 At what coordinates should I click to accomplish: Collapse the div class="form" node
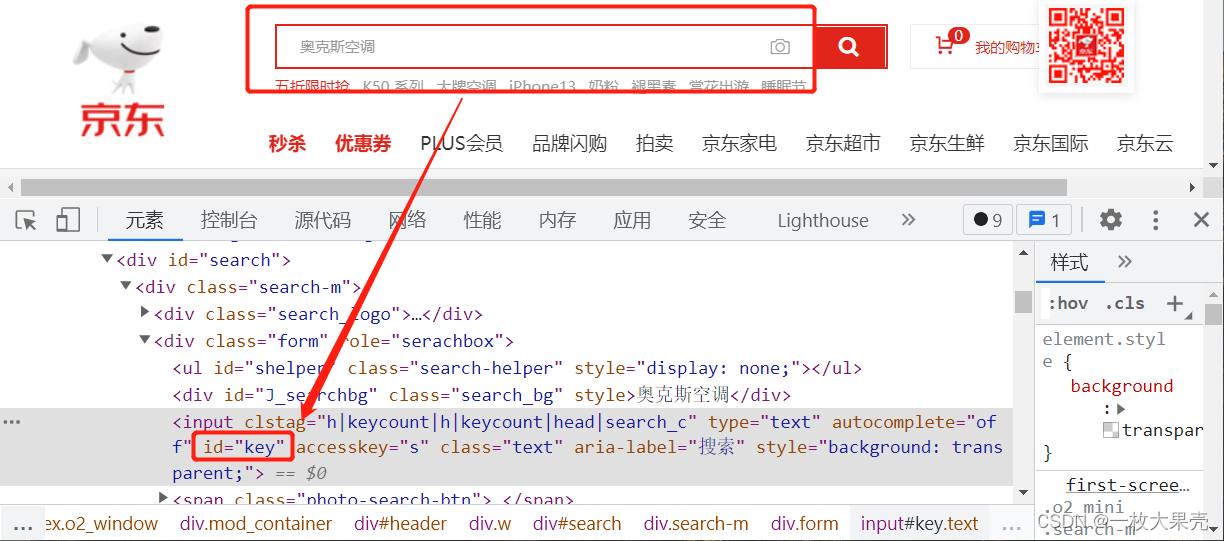click(x=145, y=341)
